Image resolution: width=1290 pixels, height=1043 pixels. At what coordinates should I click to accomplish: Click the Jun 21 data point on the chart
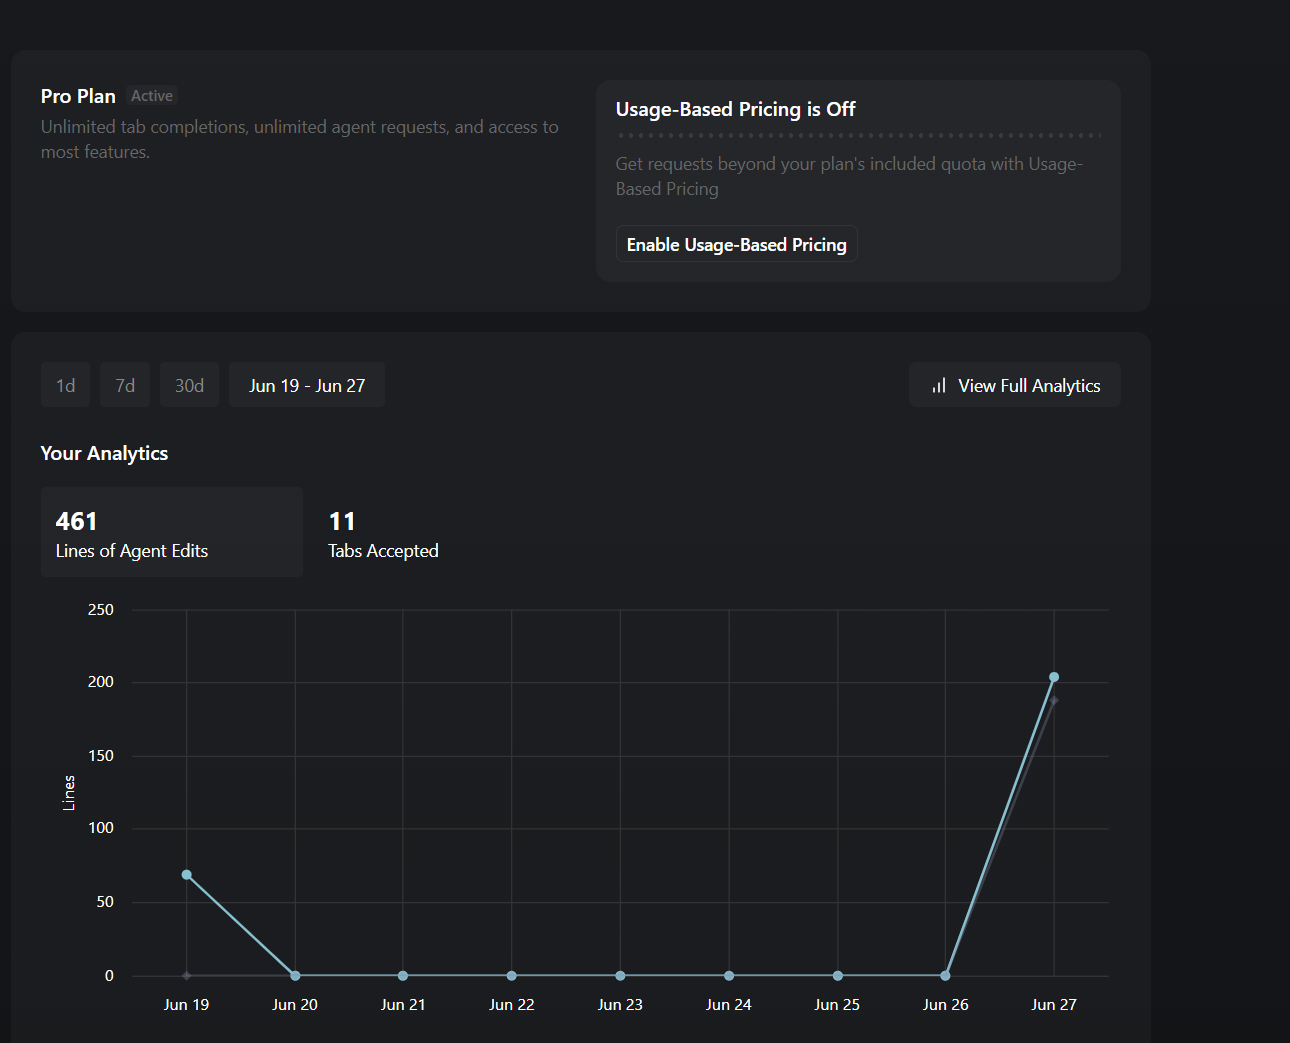pyautogui.click(x=403, y=976)
